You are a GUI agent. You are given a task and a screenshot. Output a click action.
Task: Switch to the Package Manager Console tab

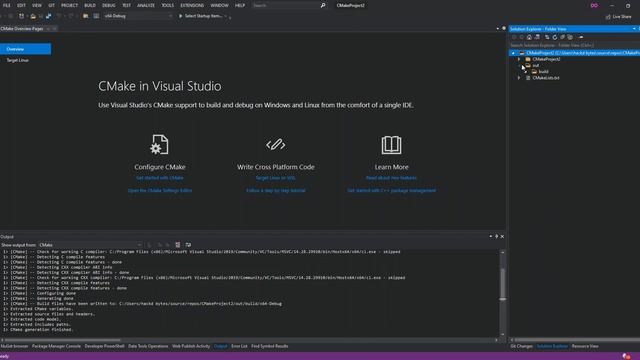(x=56, y=346)
